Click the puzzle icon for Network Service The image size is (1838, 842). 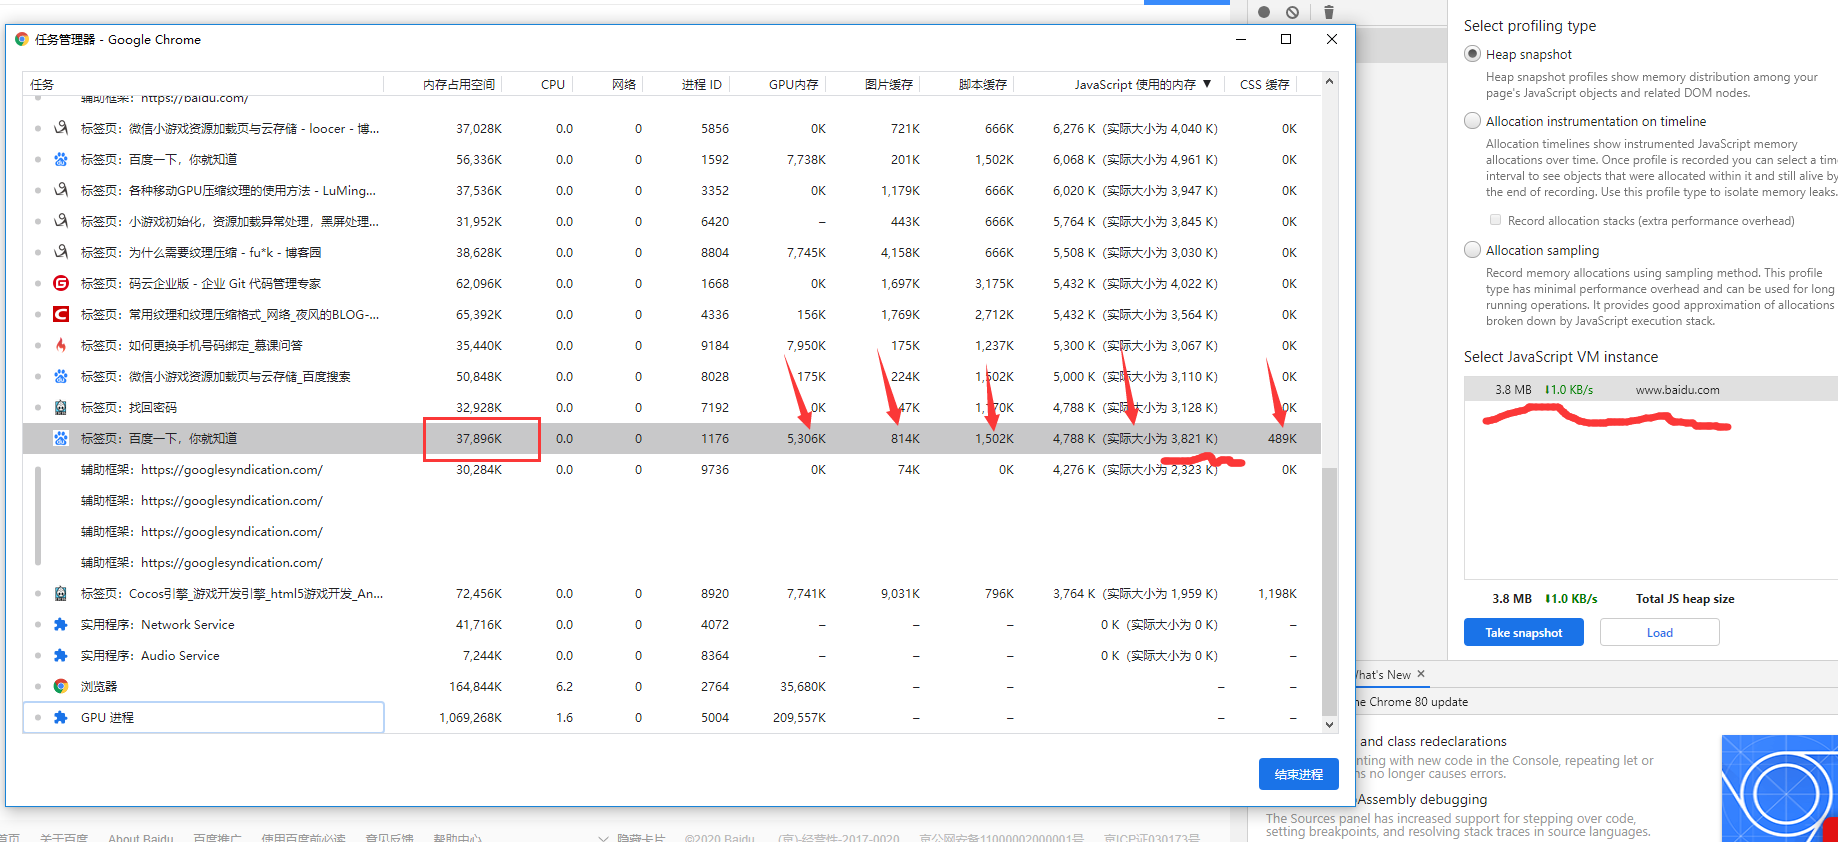pos(61,624)
